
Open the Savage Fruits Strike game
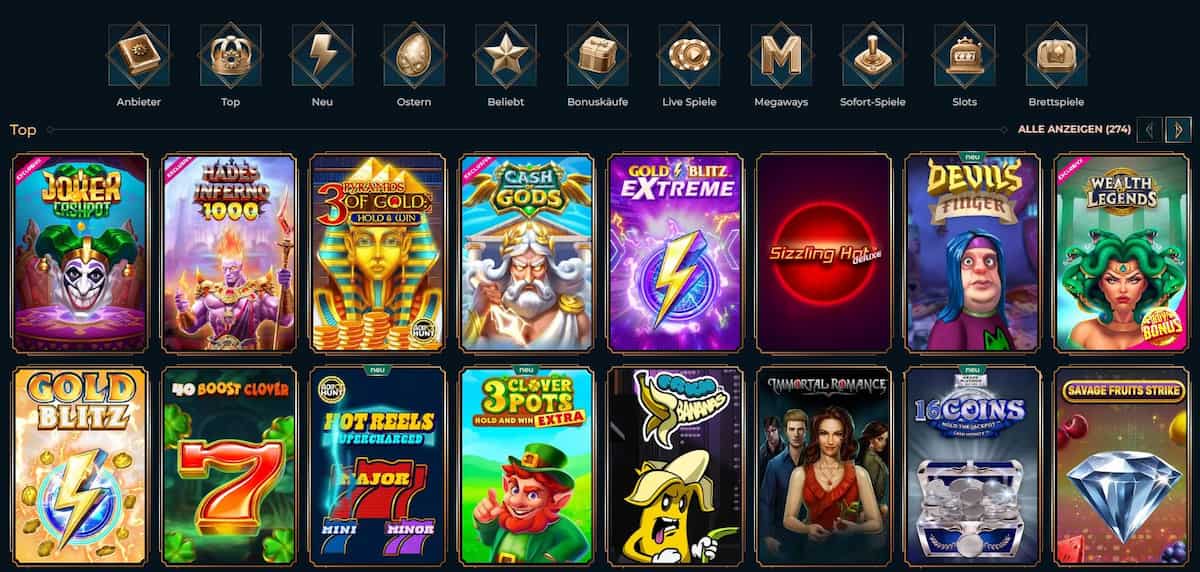1122,466
